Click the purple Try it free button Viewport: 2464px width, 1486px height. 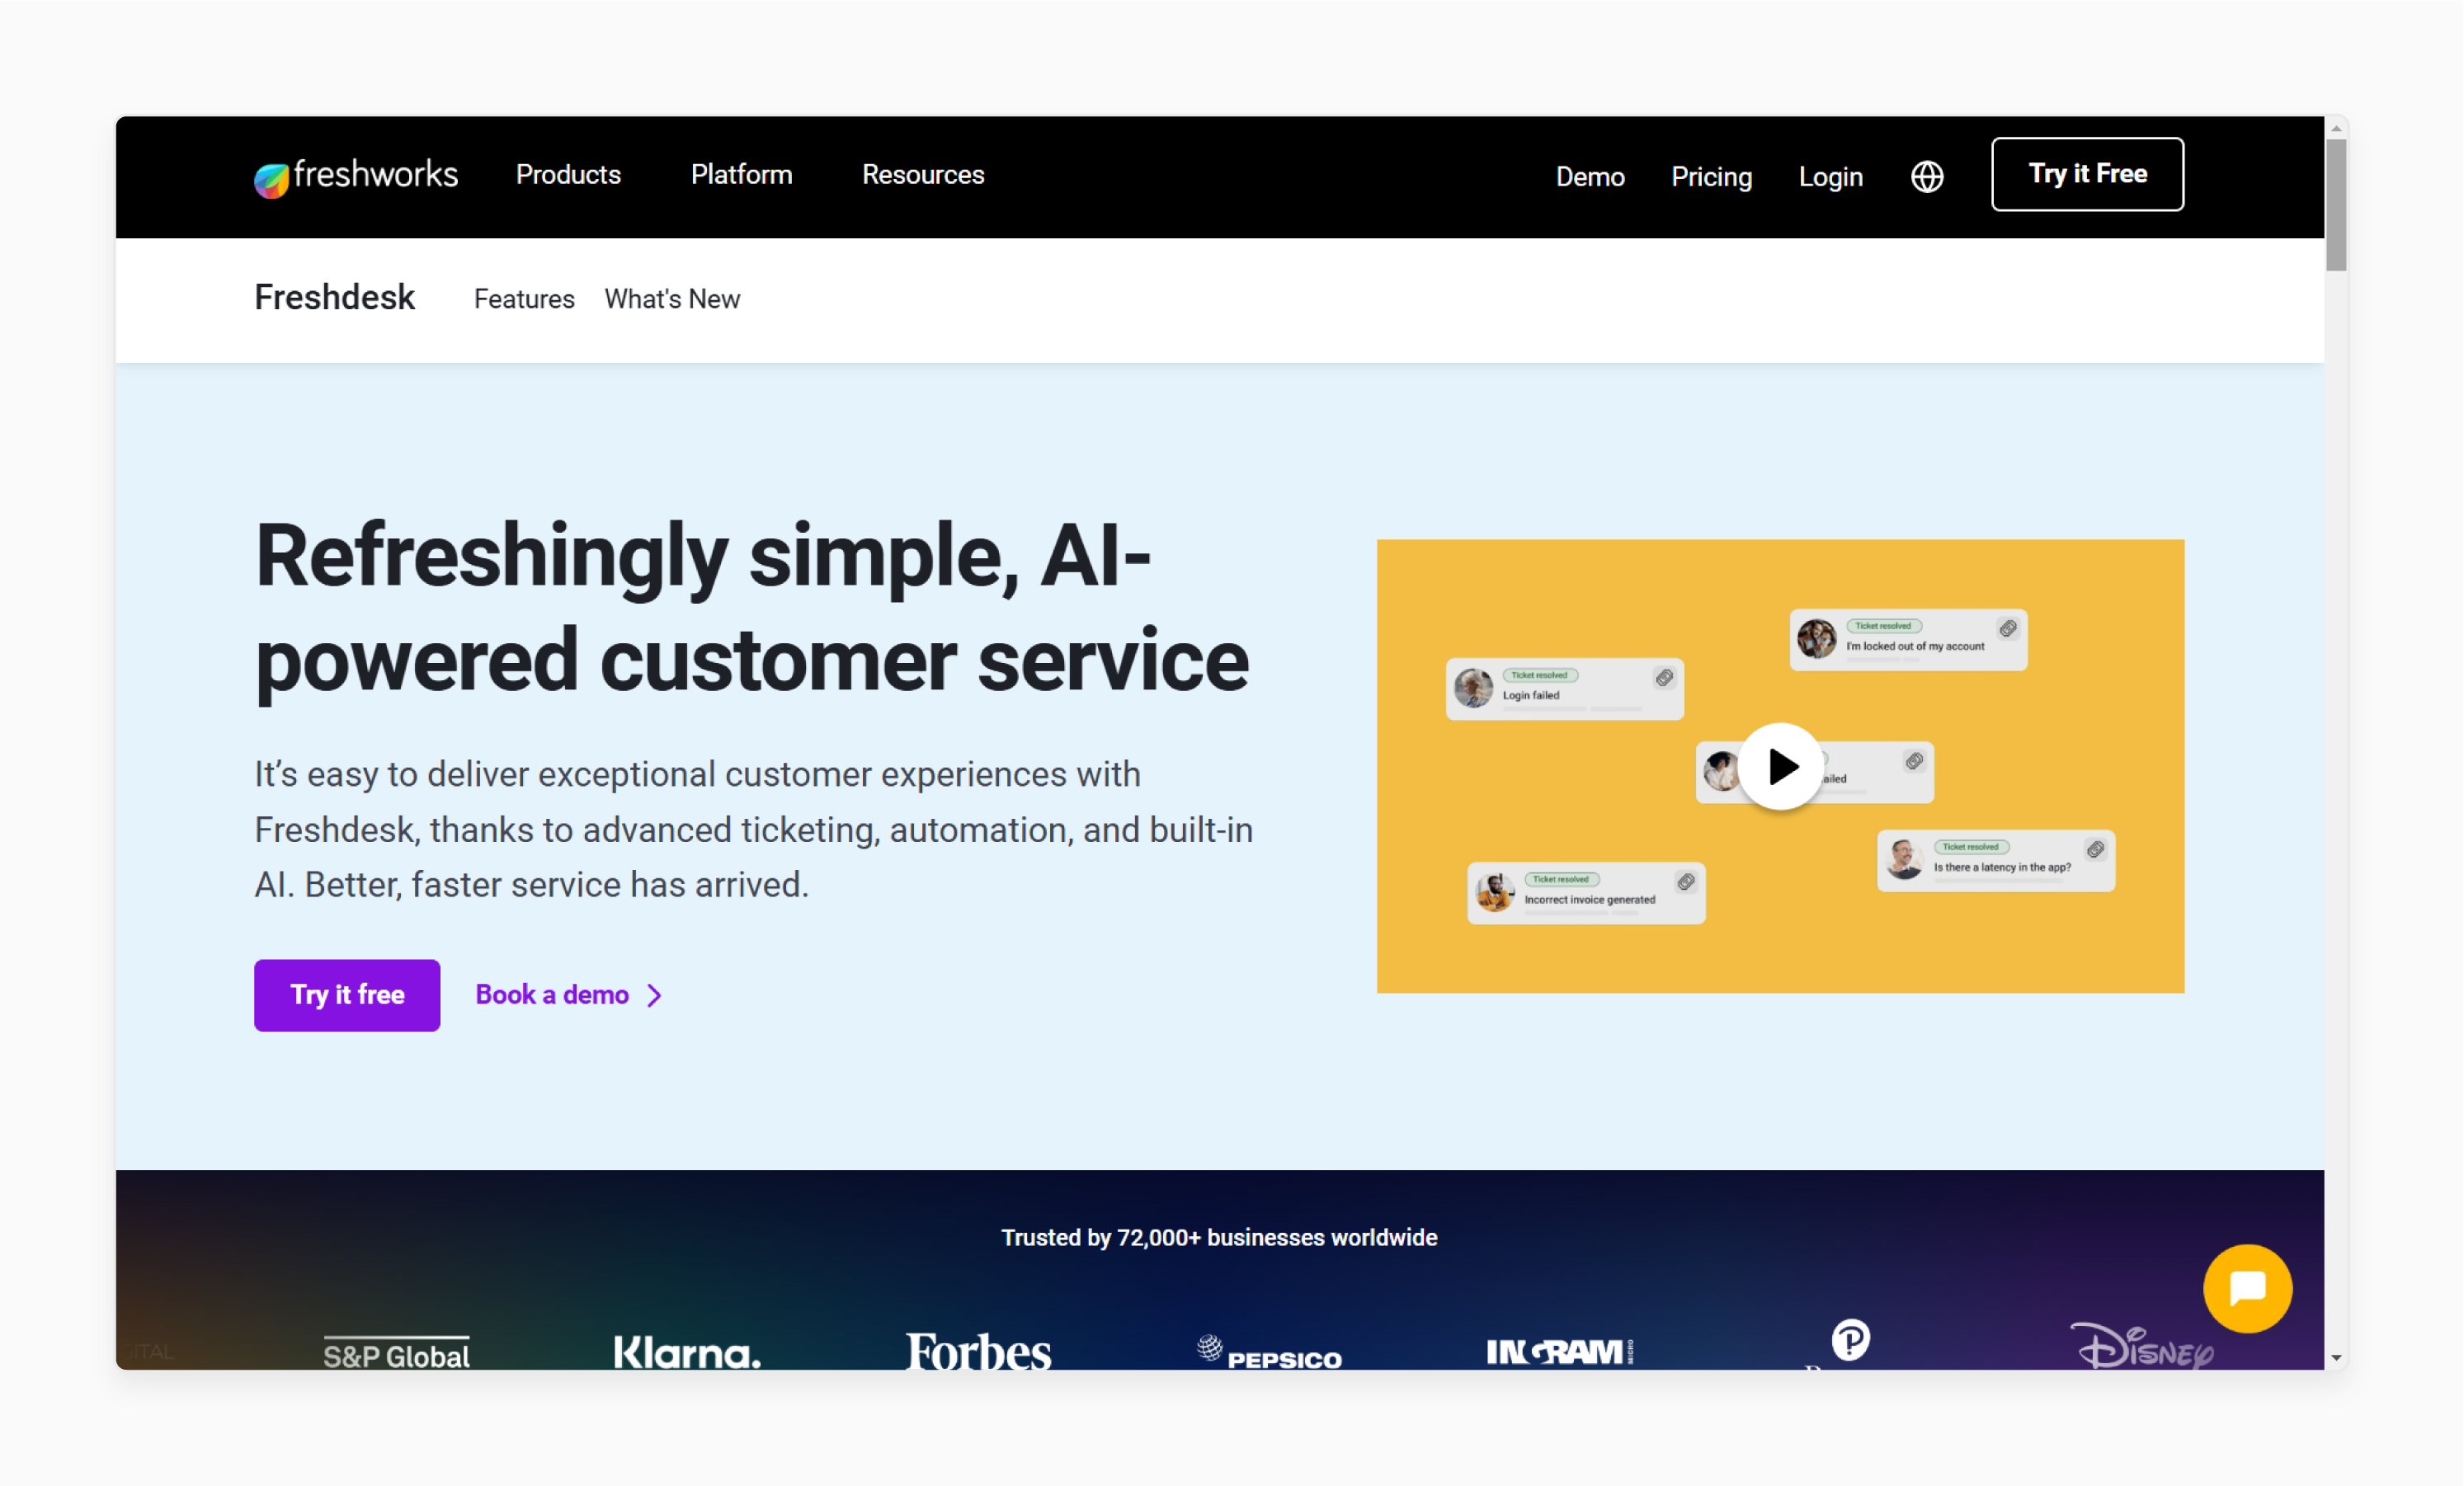click(347, 995)
